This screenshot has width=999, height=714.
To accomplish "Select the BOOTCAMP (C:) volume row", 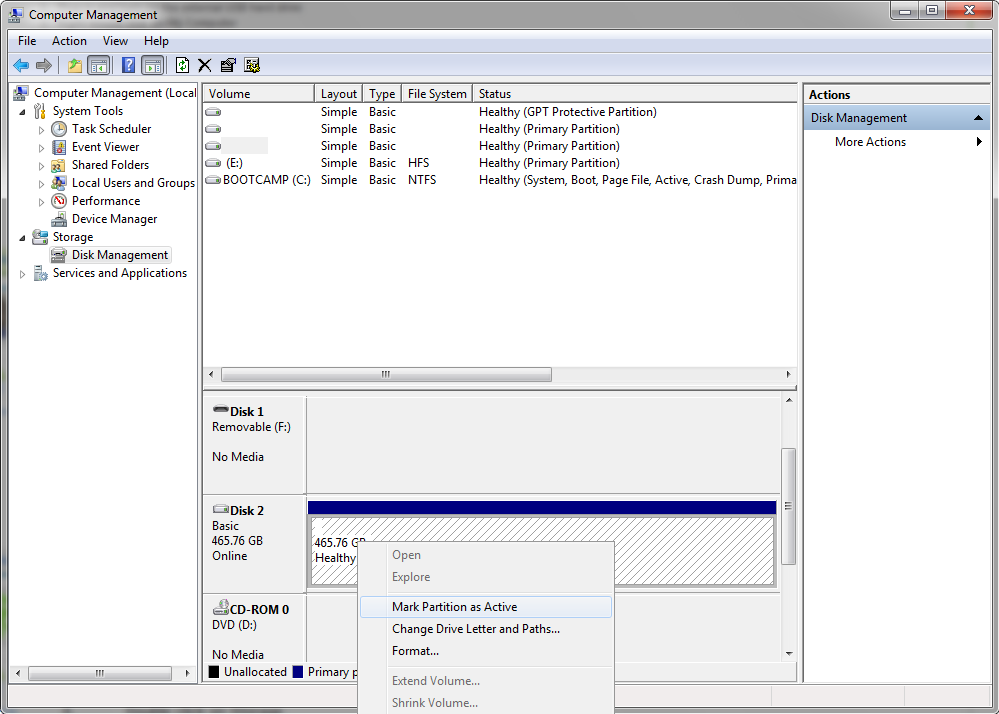I will (x=500, y=180).
